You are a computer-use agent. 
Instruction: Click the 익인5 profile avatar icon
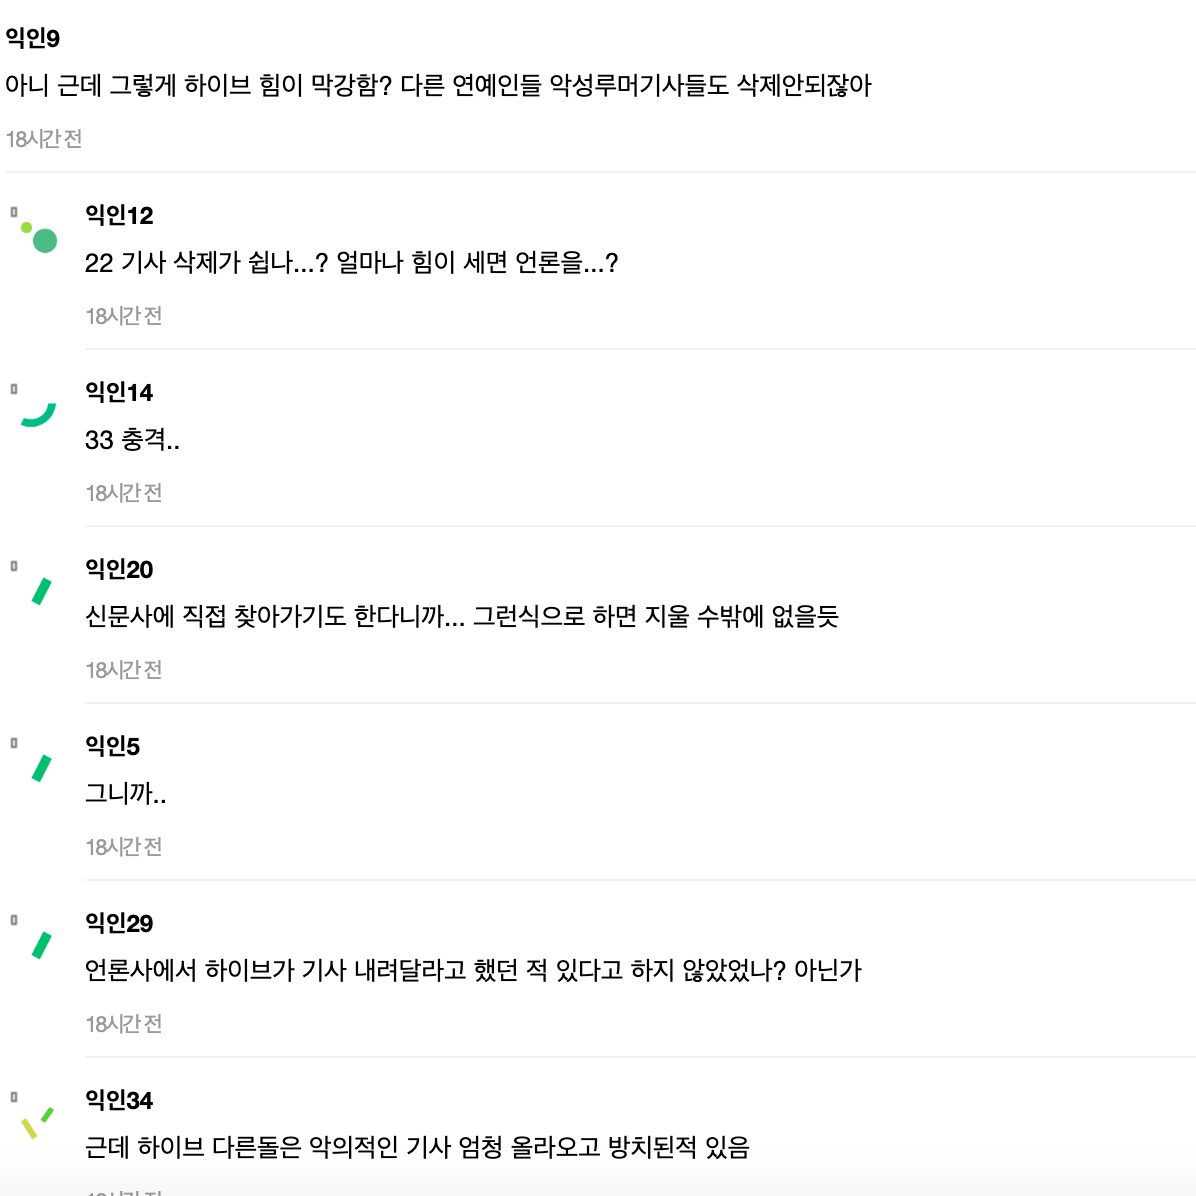pos(41,768)
